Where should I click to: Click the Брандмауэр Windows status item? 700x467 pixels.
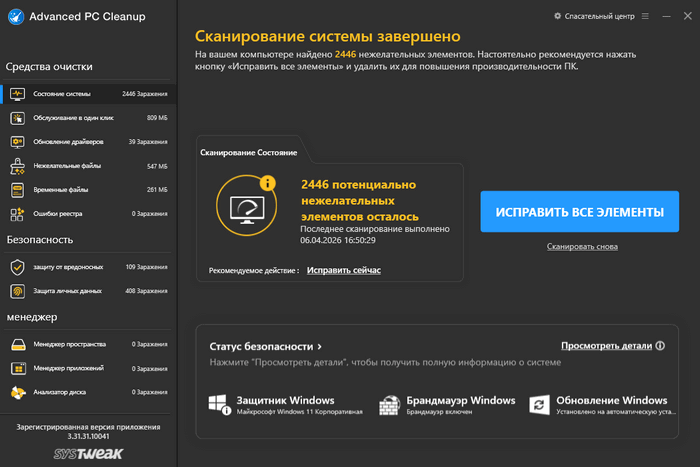tap(448, 404)
